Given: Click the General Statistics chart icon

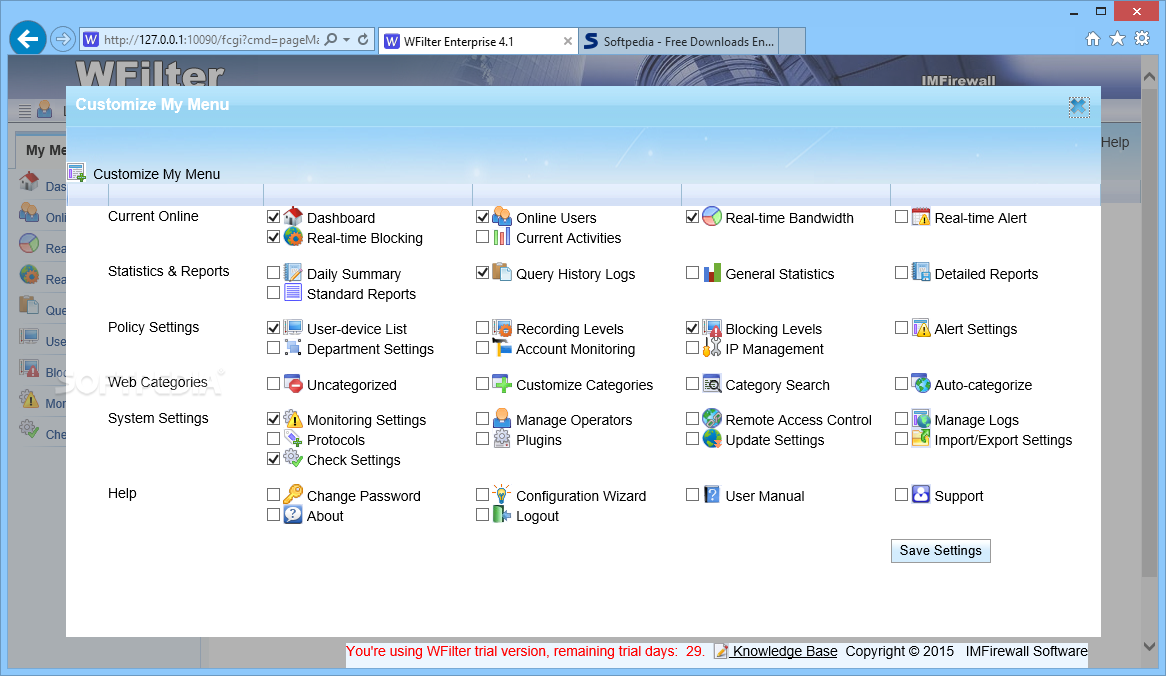Looking at the screenshot, I should pyautogui.click(x=712, y=272).
